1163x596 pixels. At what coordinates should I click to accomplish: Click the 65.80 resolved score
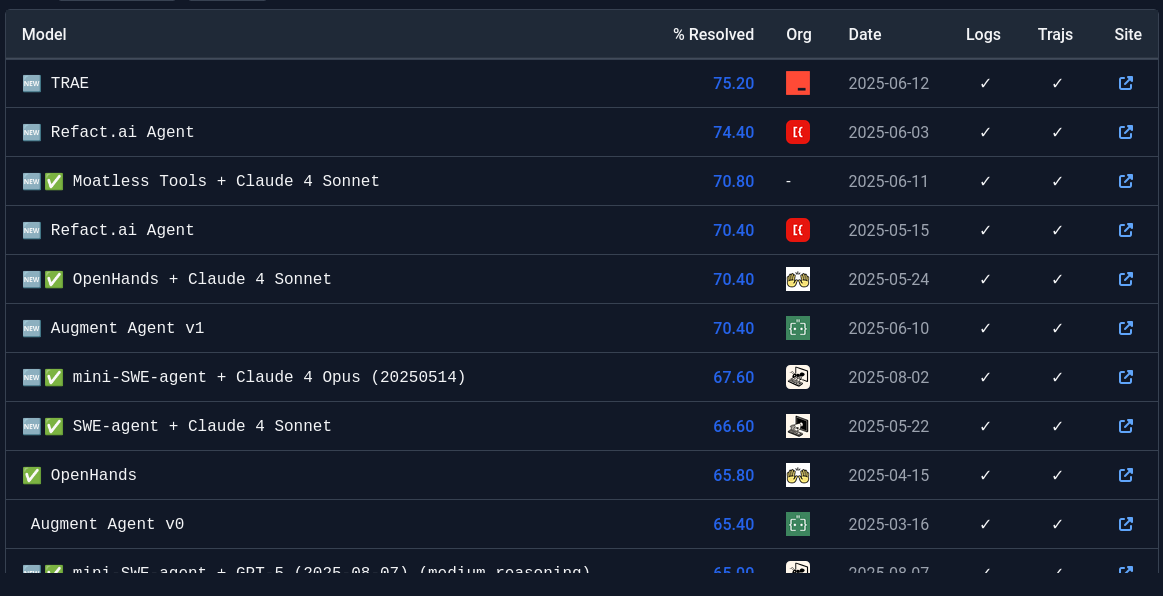tap(734, 474)
